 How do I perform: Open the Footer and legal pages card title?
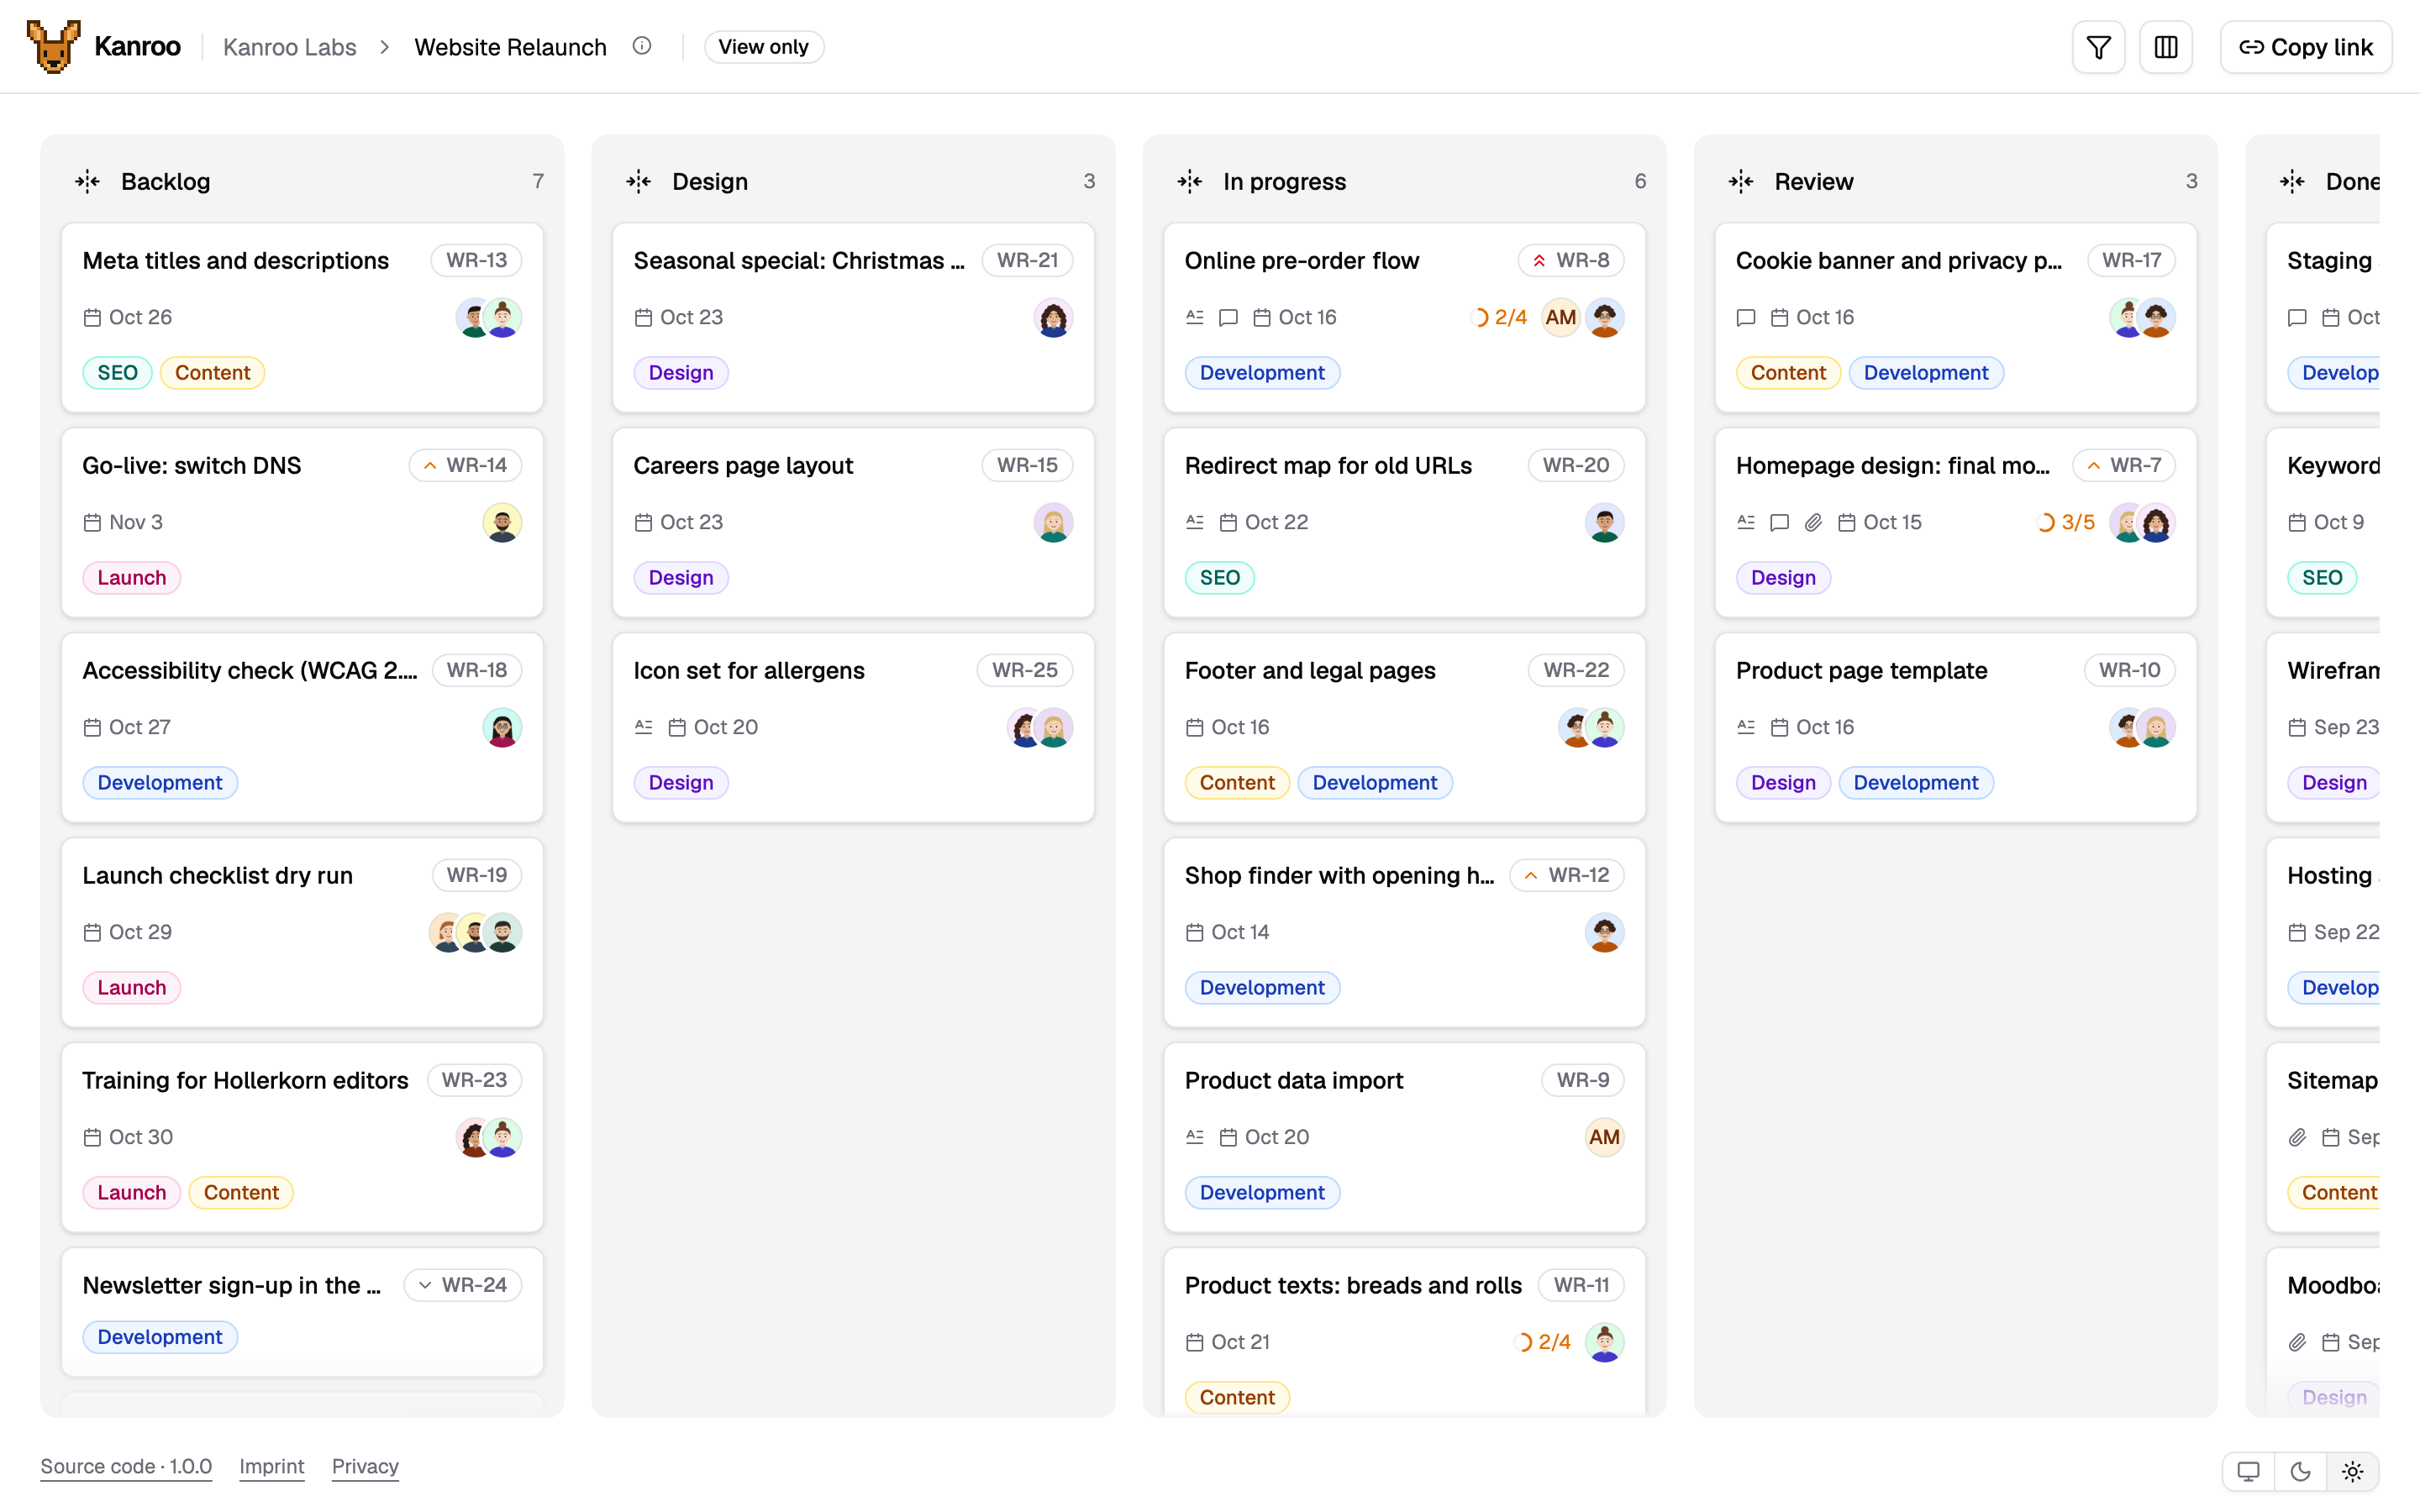tap(1309, 670)
